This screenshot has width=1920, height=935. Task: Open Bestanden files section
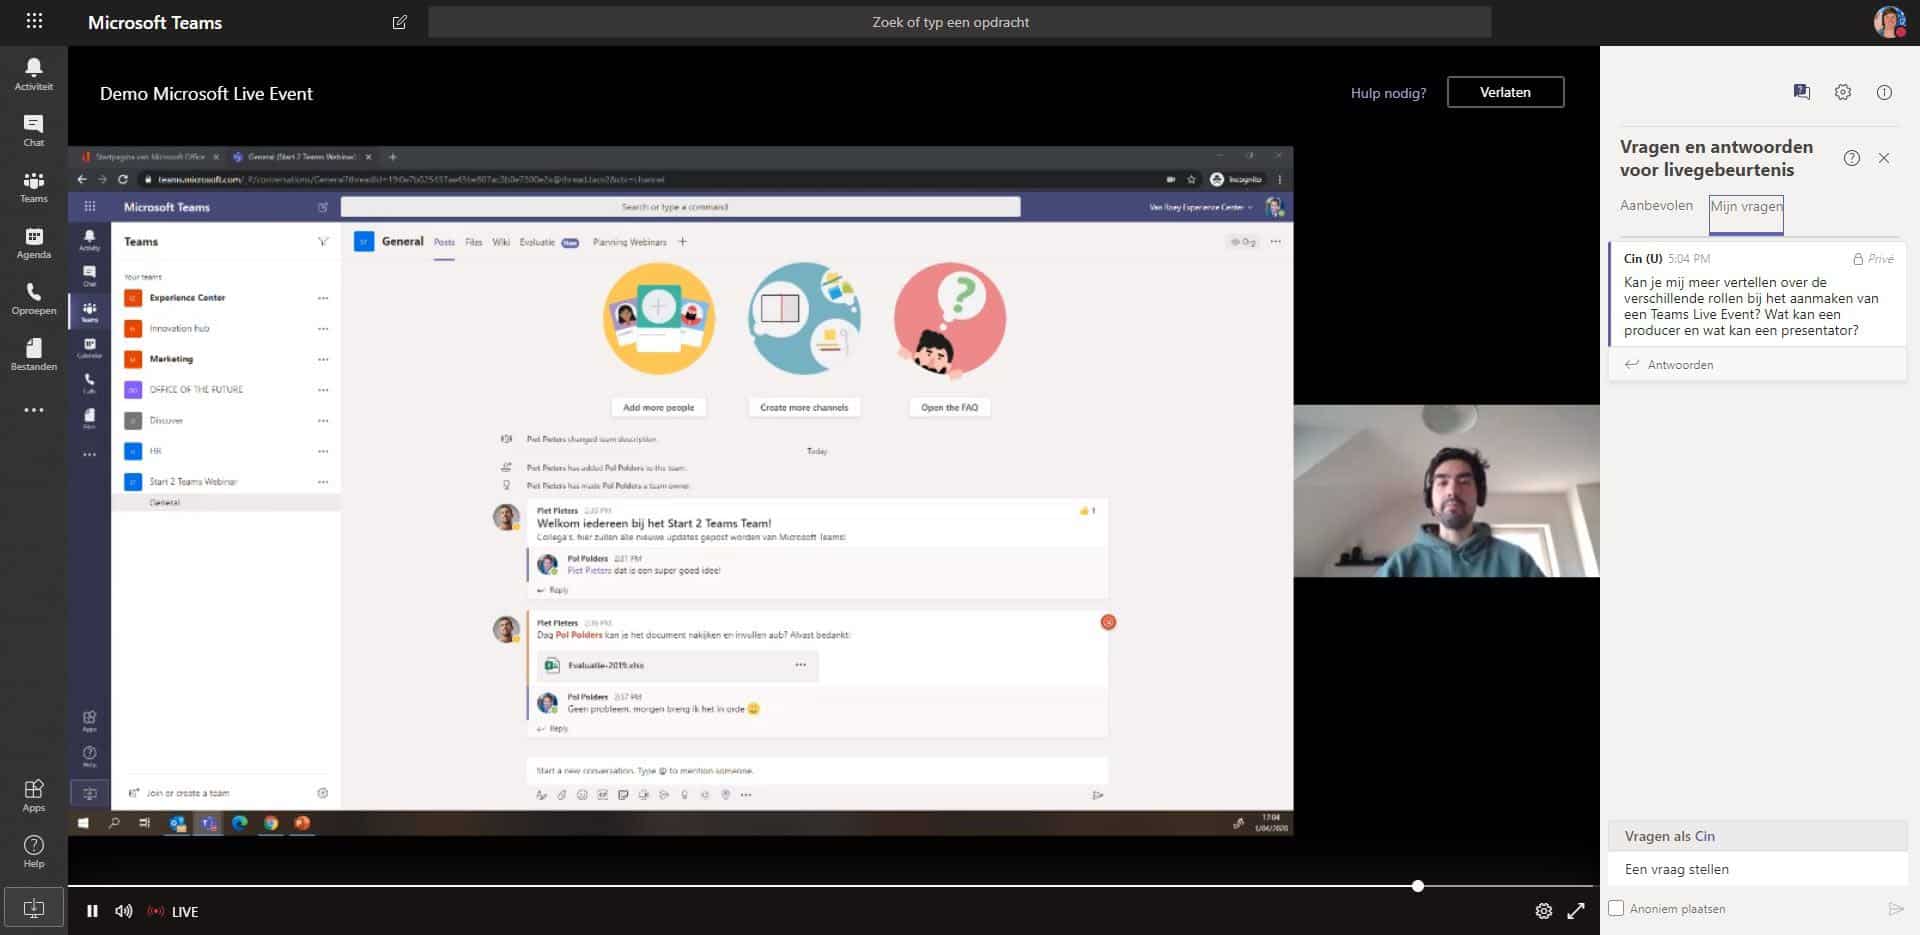pos(34,354)
